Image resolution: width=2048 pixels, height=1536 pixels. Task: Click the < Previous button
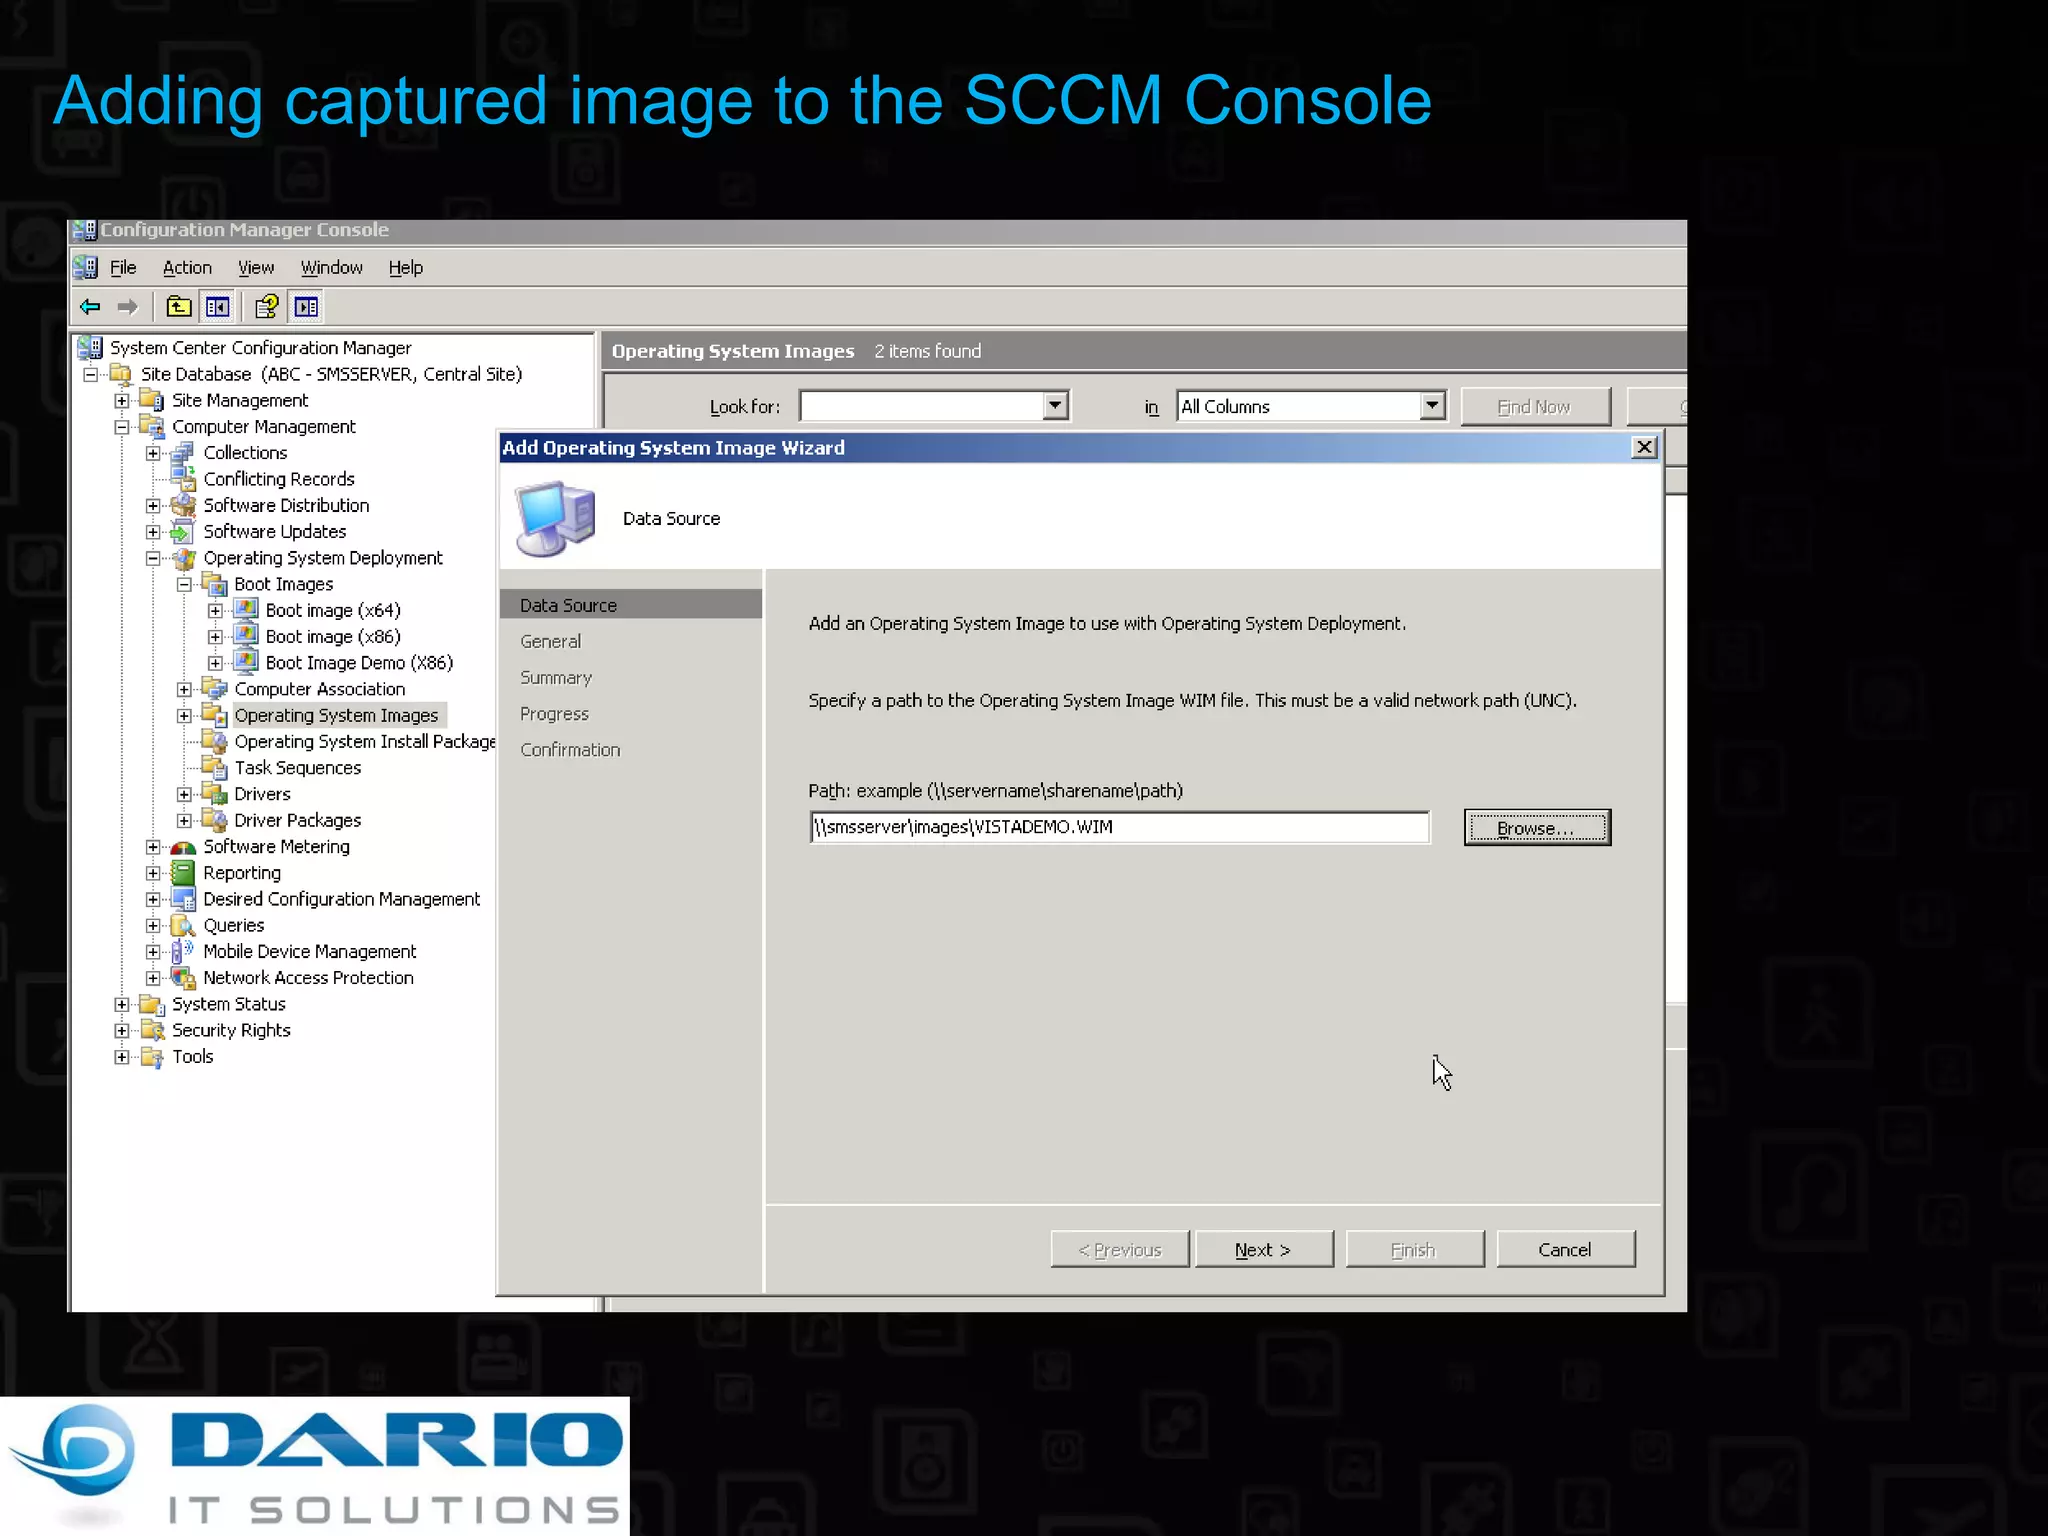point(1120,1250)
